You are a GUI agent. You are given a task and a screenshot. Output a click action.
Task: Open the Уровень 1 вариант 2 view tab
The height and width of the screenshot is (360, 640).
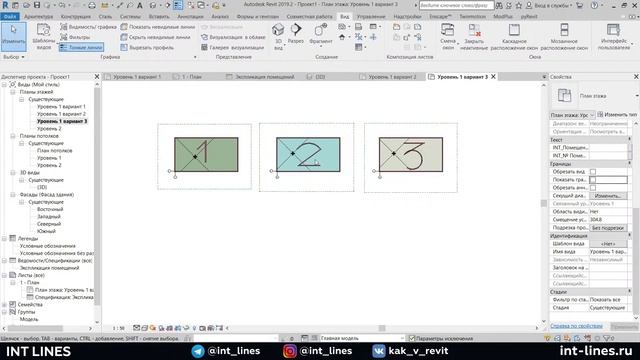[x=392, y=77]
